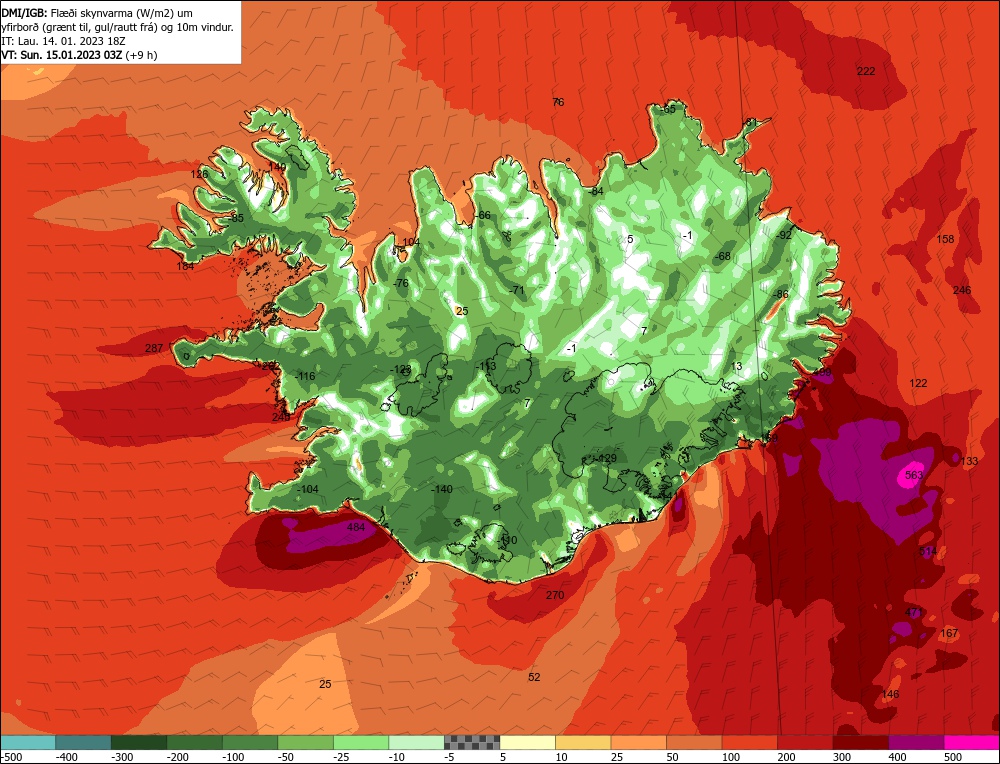Pick the dark red legend swatch between 300 and 400
The width and height of the screenshot is (1000, 764).
pyautogui.click(x=861, y=743)
